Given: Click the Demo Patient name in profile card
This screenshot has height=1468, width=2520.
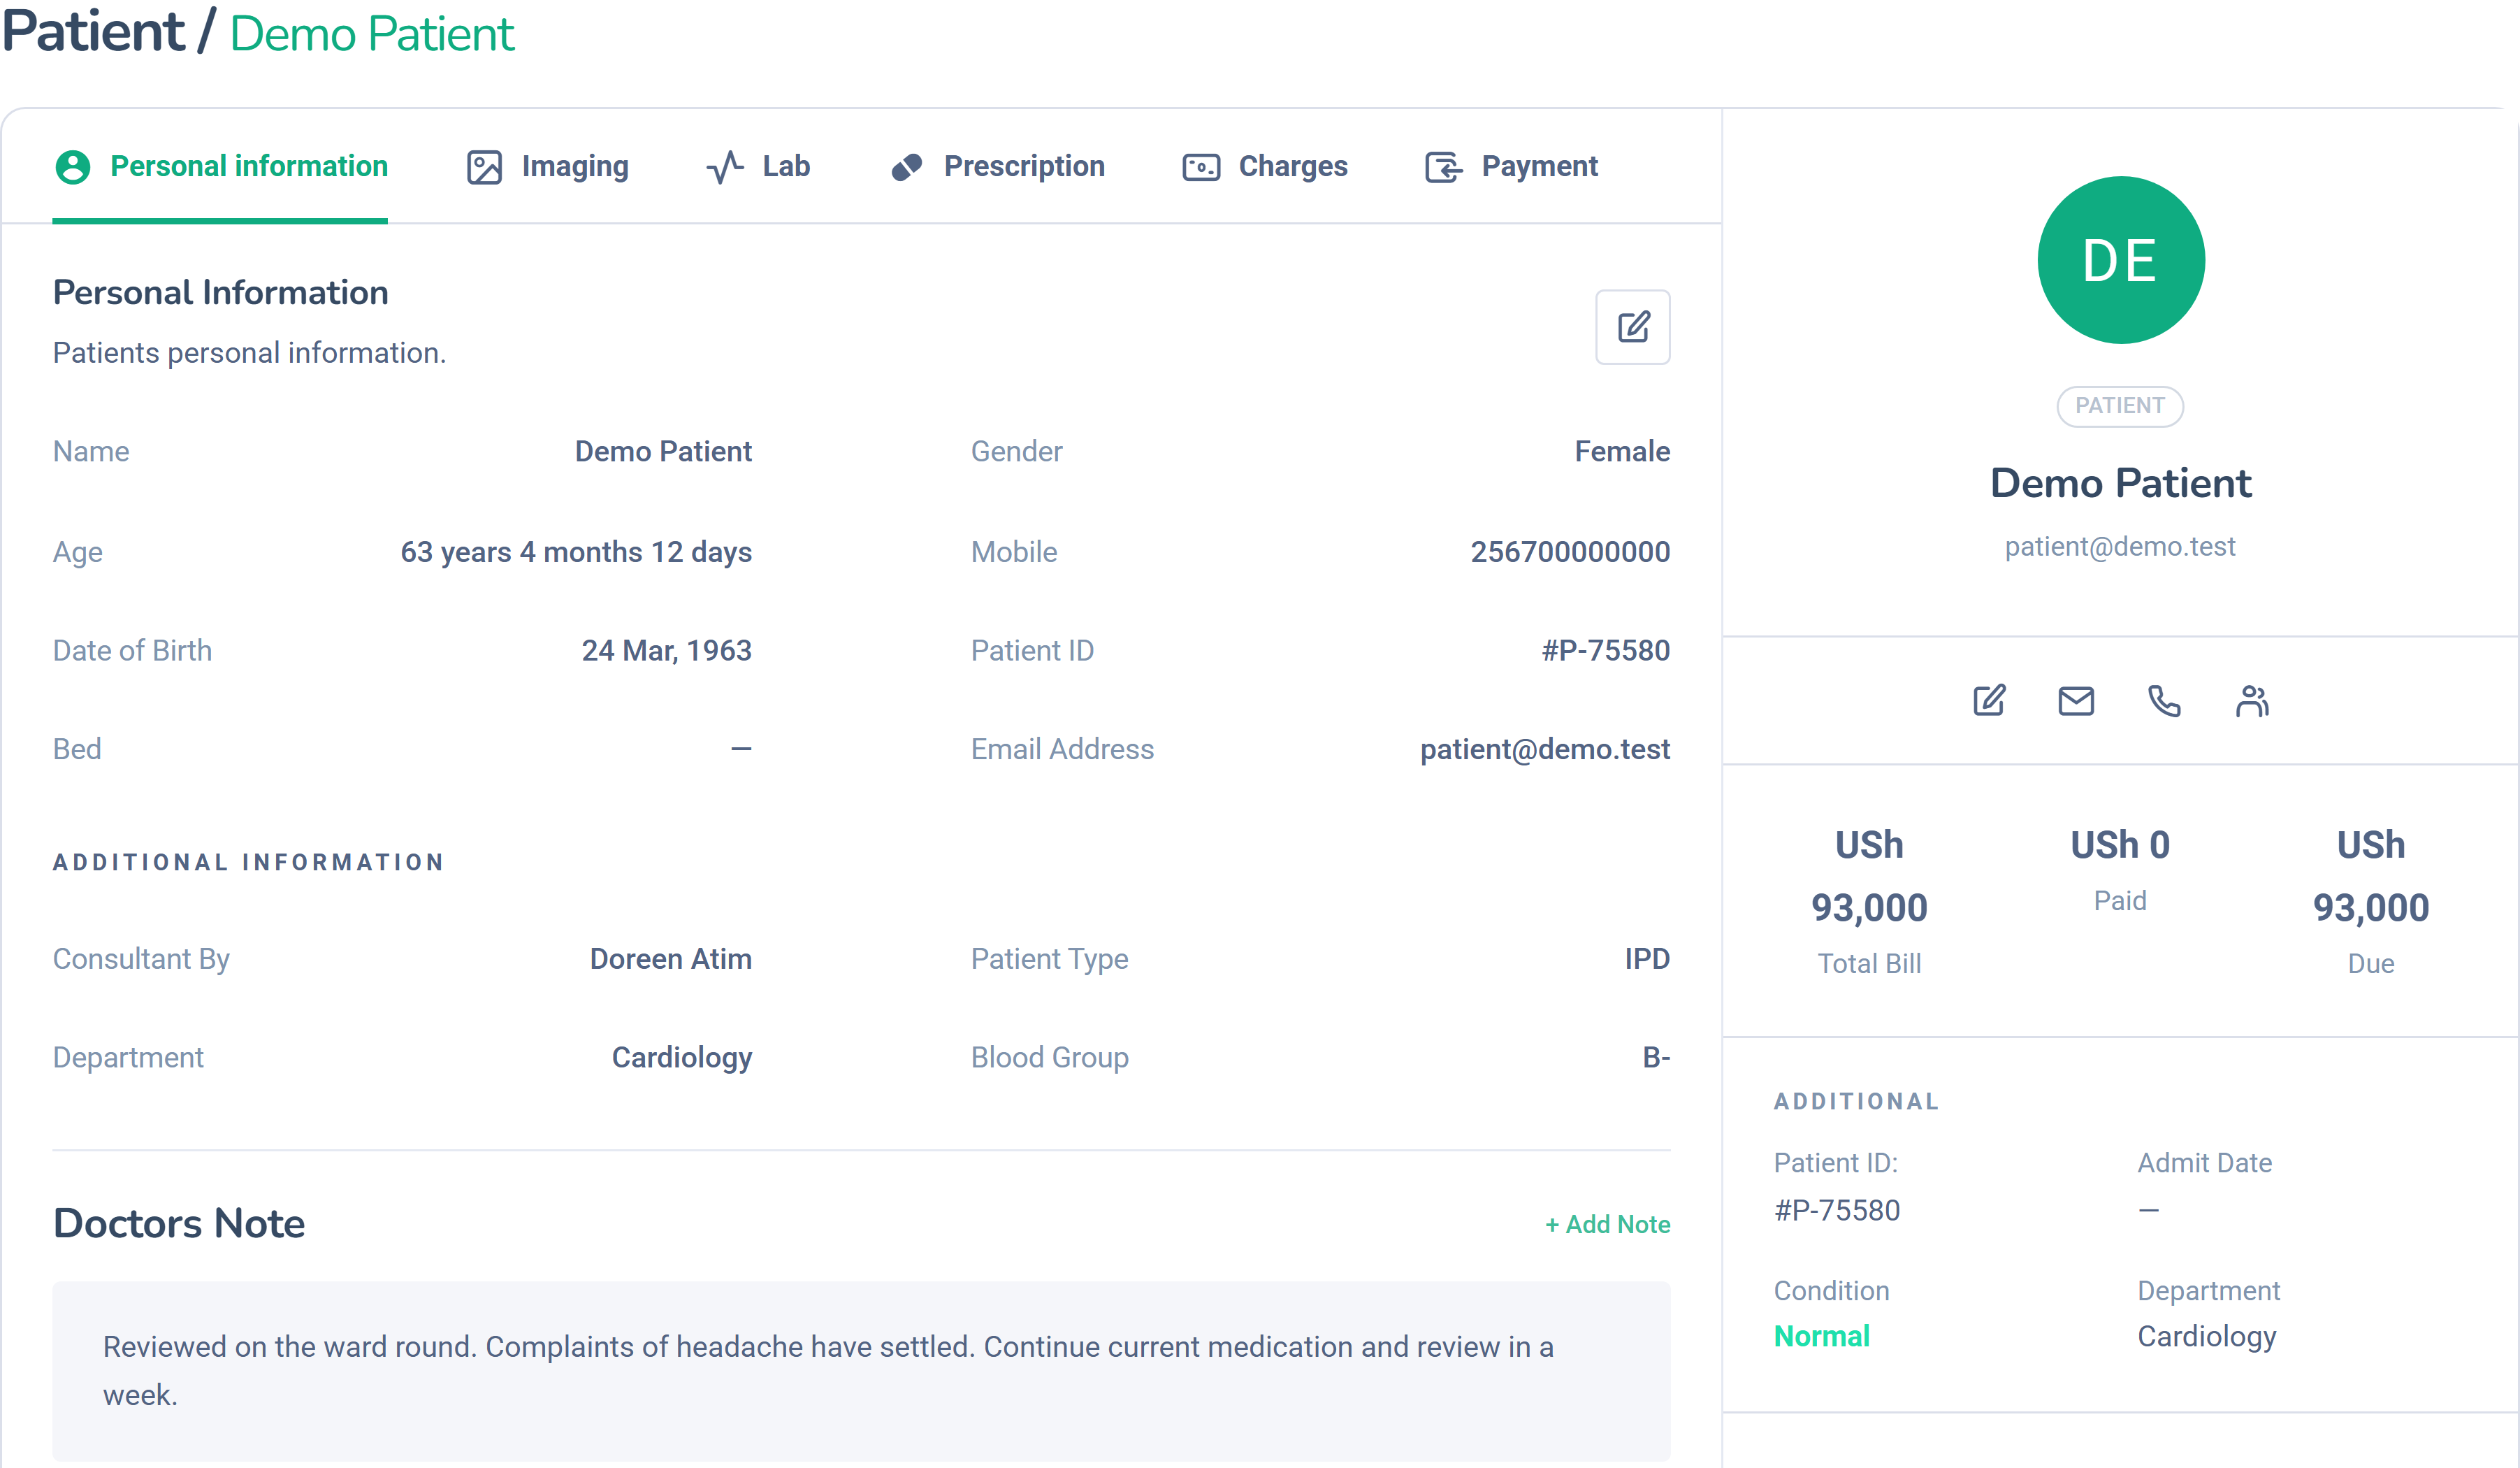Looking at the screenshot, I should pyautogui.click(x=2120, y=483).
